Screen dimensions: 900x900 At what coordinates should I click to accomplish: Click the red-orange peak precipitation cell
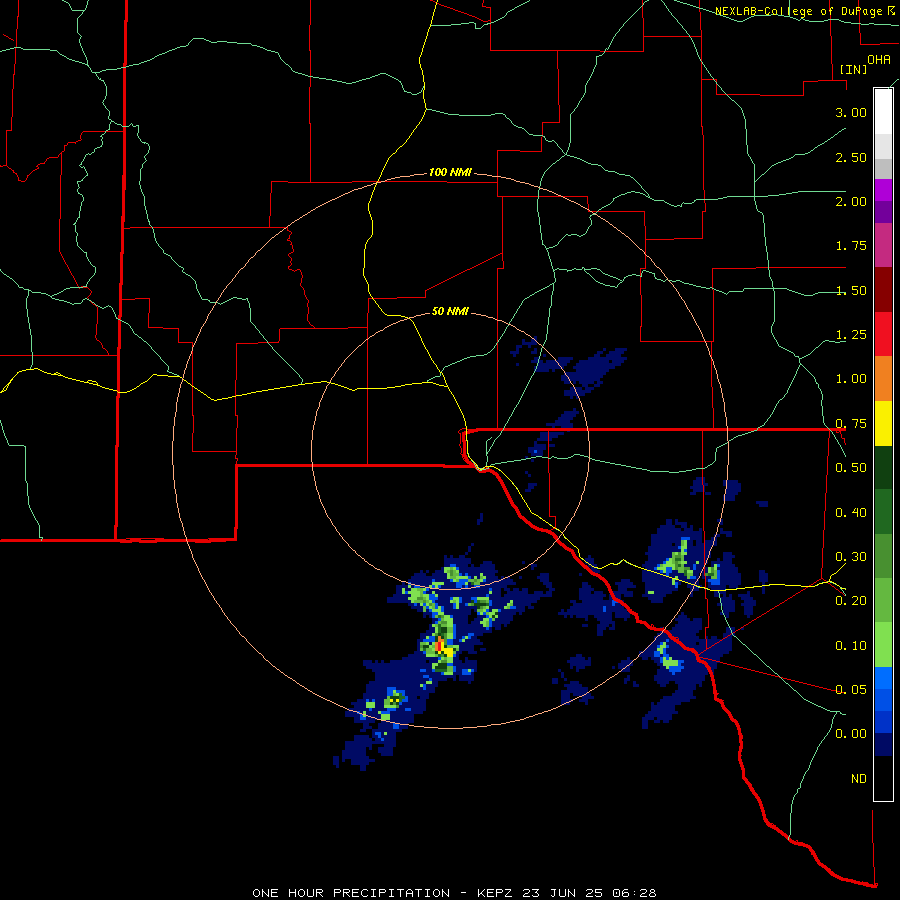pyautogui.click(x=440, y=645)
